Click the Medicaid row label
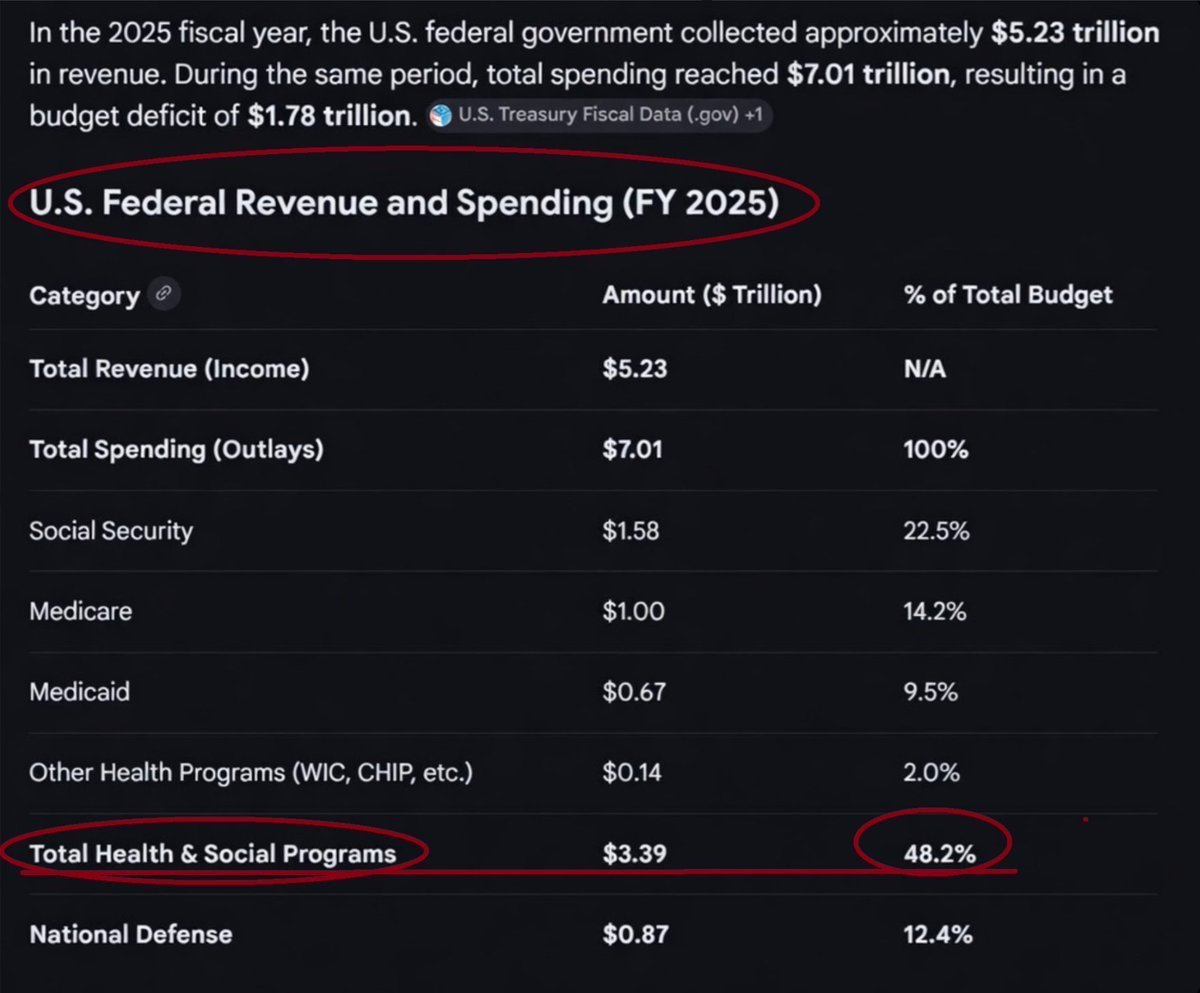This screenshot has height=993, width=1200. coord(79,692)
